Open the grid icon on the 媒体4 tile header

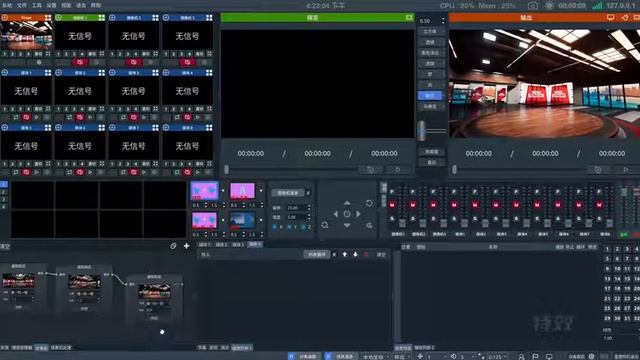point(209,73)
